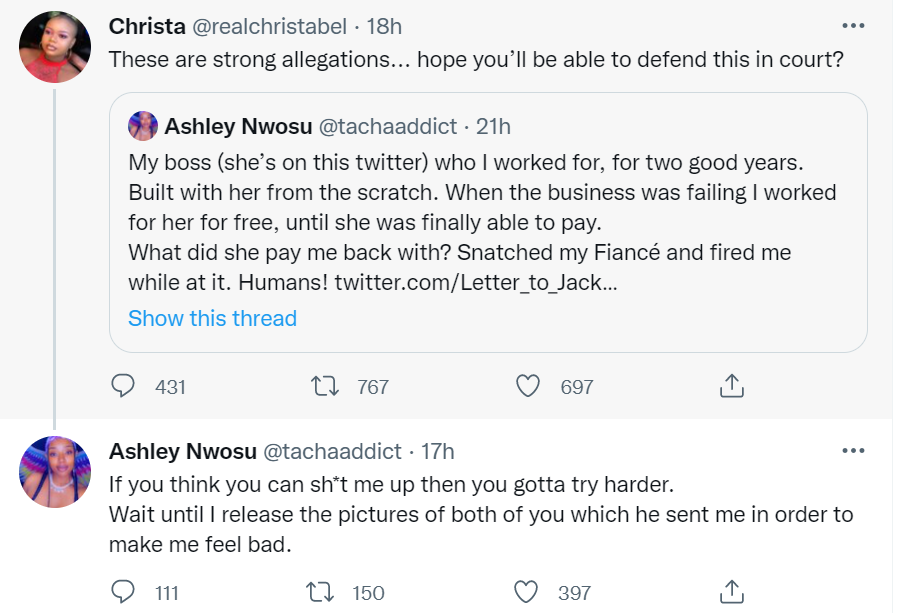This screenshot has height=613, width=906.
Task: Reply to Christa's tweet
Action: pyautogui.click(x=123, y=386)
